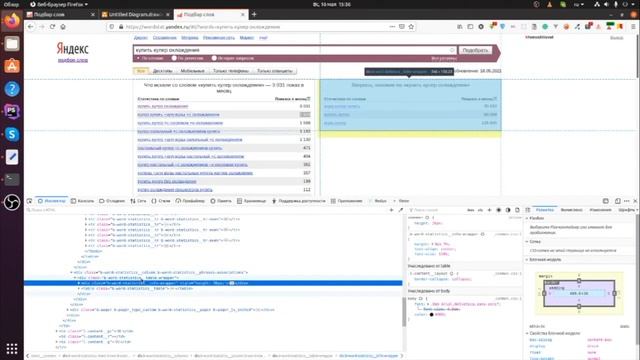640x360 pixels.
Task: Open the Style Editor tab
Action: [x=161, y=201]
